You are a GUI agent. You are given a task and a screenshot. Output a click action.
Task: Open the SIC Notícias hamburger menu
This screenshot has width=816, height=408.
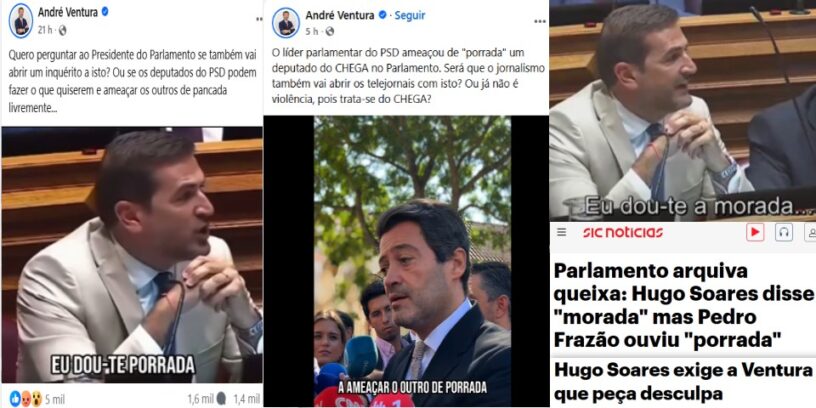[x=562, y=232]
